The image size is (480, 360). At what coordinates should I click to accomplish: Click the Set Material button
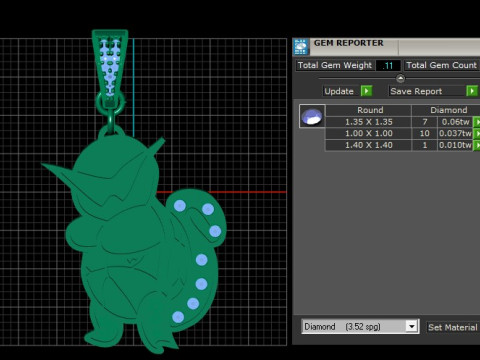point(453,327)
